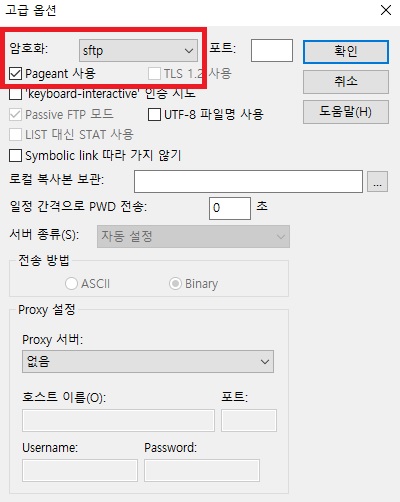Click the 포트 field next to 암호화
Screen dimensions: 400x502
pyautogui.click(x=272, y=50)
